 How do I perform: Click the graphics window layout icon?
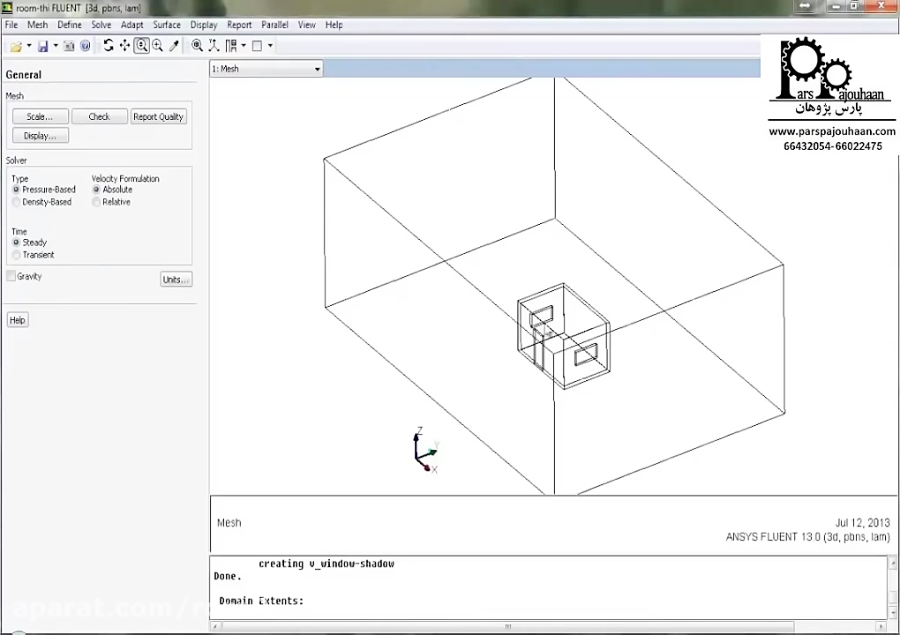(257, 46)
